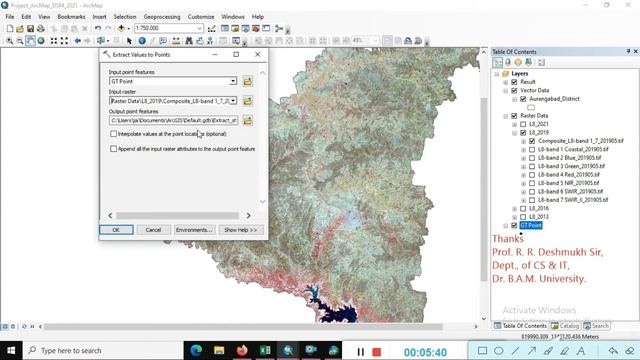Screen dimensions: 640x360
Task: Click Fixed Zoom In arrows icon
Action: 54,41
